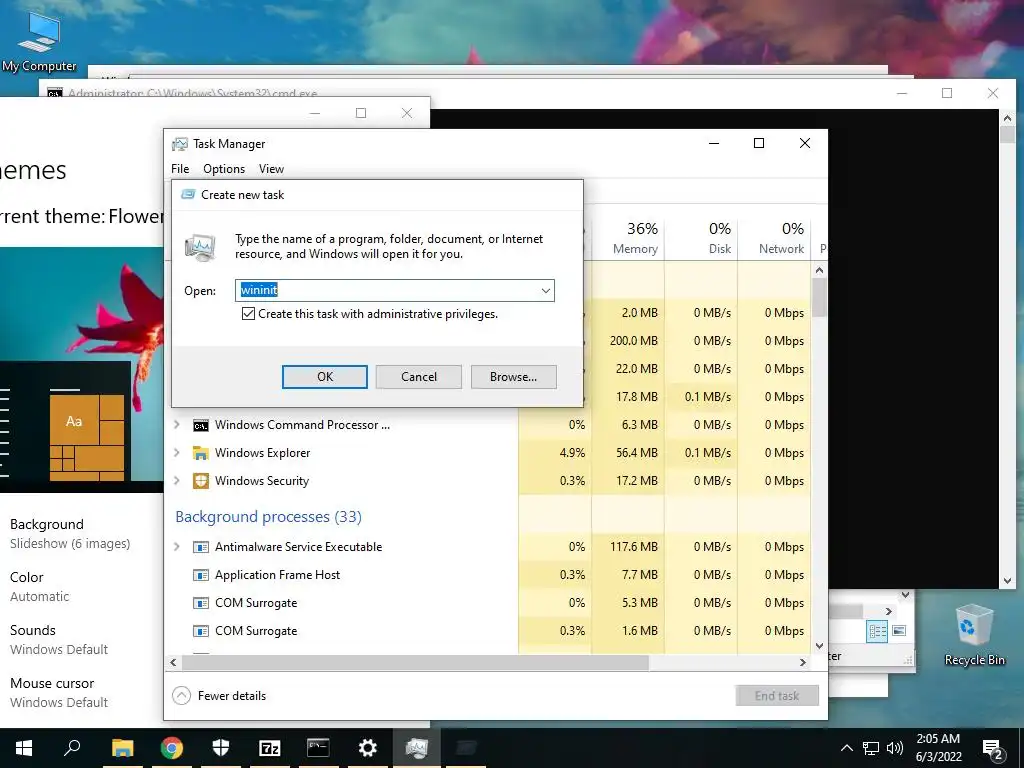Open taskbar Search magnifier
Viewport: 1024px width, 768px height.
click(72, 748)
